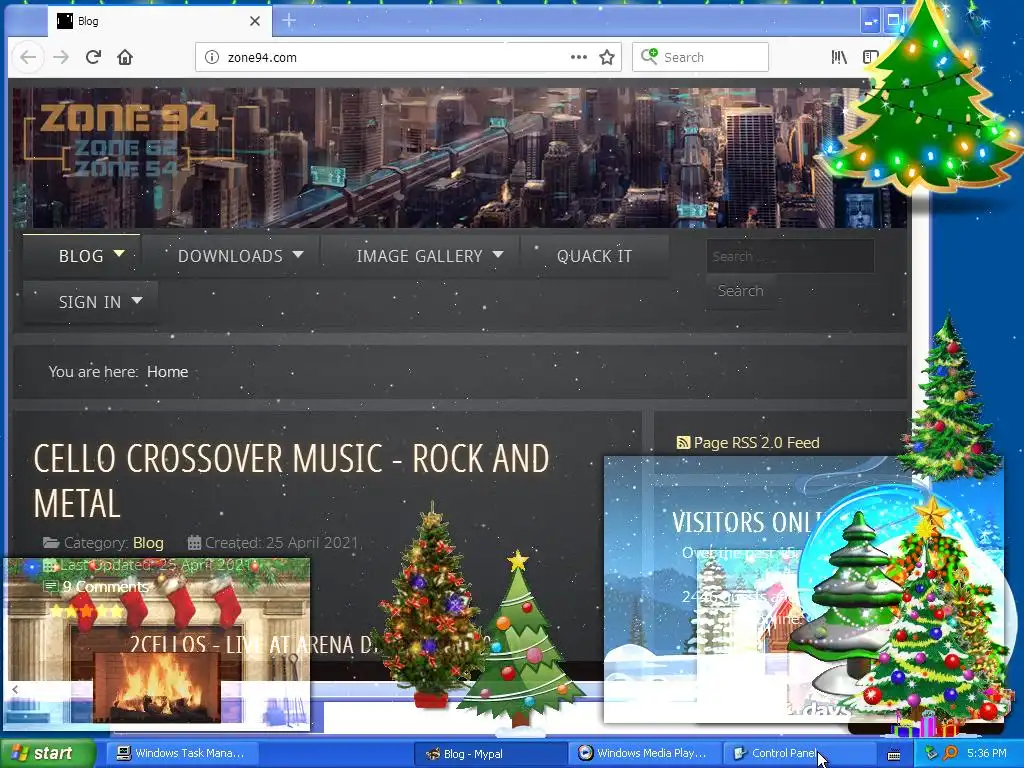1024x768 pixels.
Task: Click the left scroll arrow at page bottom
Action: tap(14, 689)
